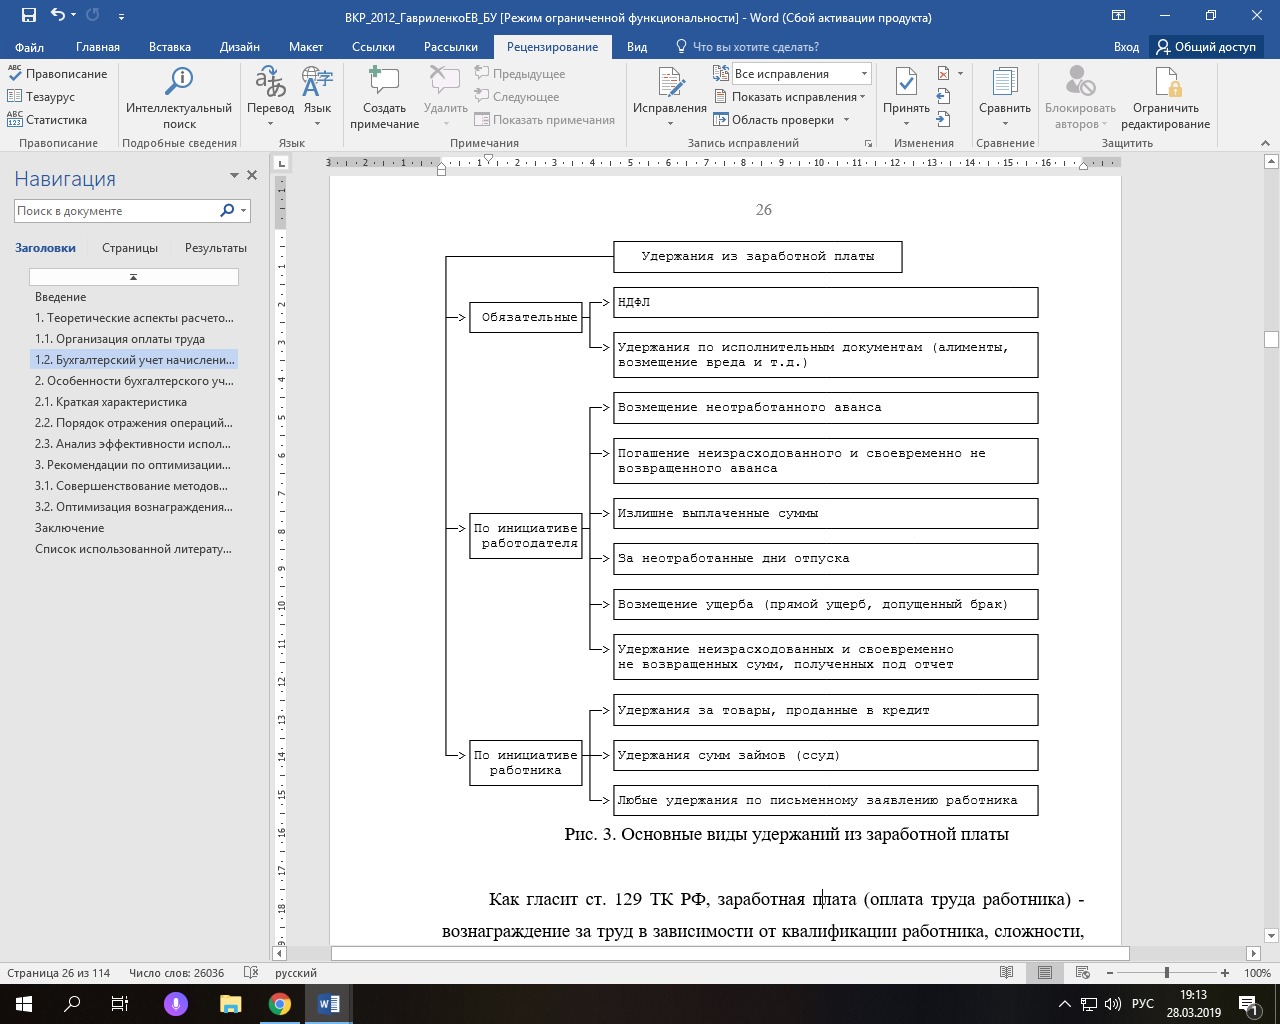This screenshot has width=1280, height=1024.
Task: Create a new comment (Создать примечание)
Action: pos(384,97)
